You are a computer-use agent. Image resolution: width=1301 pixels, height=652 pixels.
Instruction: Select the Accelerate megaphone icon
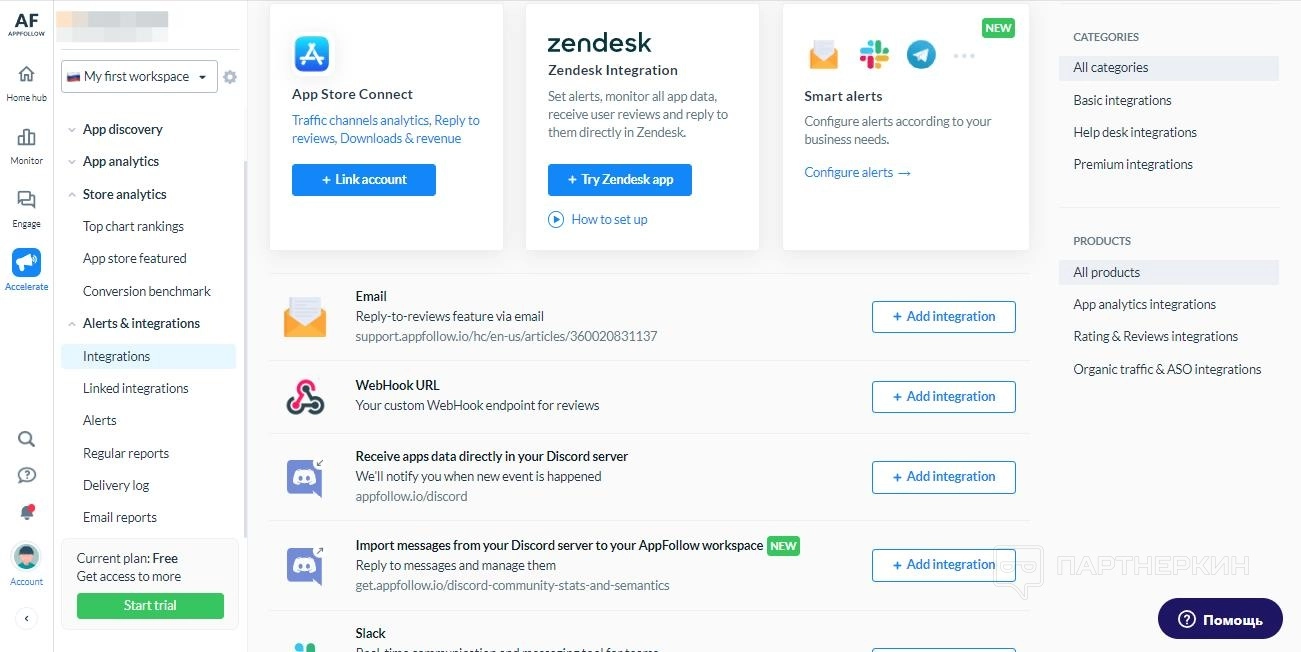(x=26, y=263)
